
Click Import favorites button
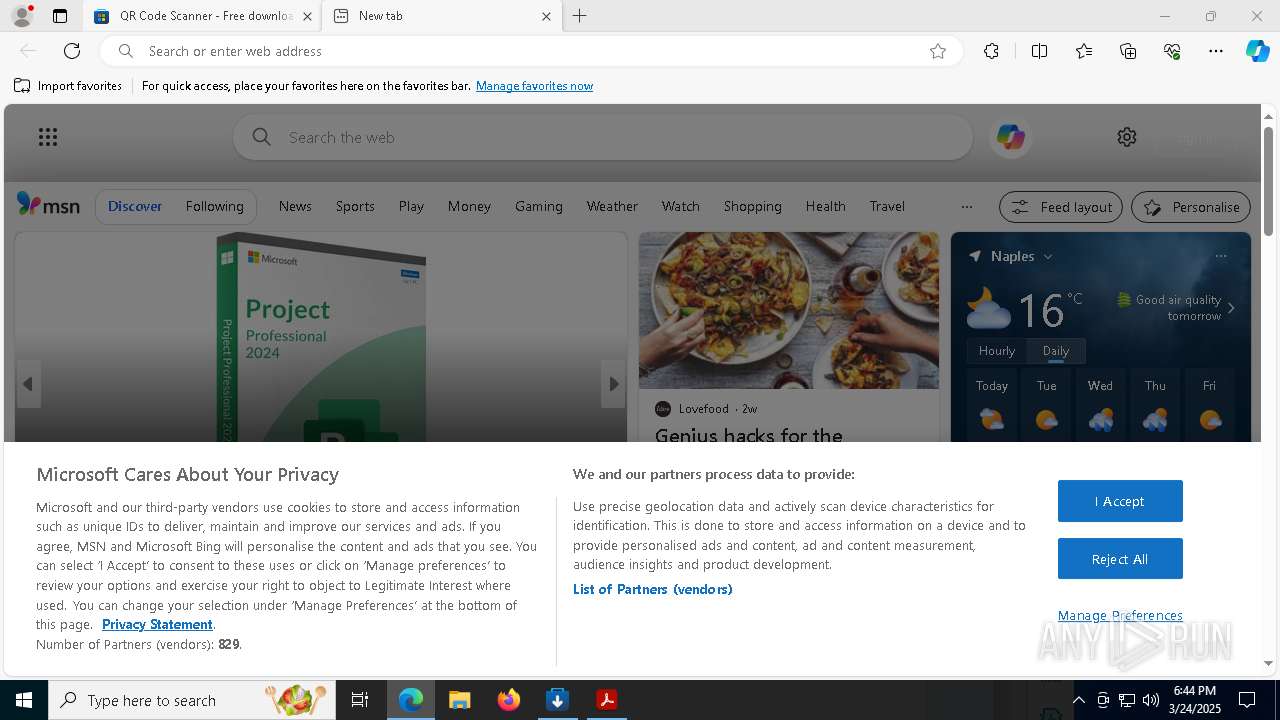68,86
